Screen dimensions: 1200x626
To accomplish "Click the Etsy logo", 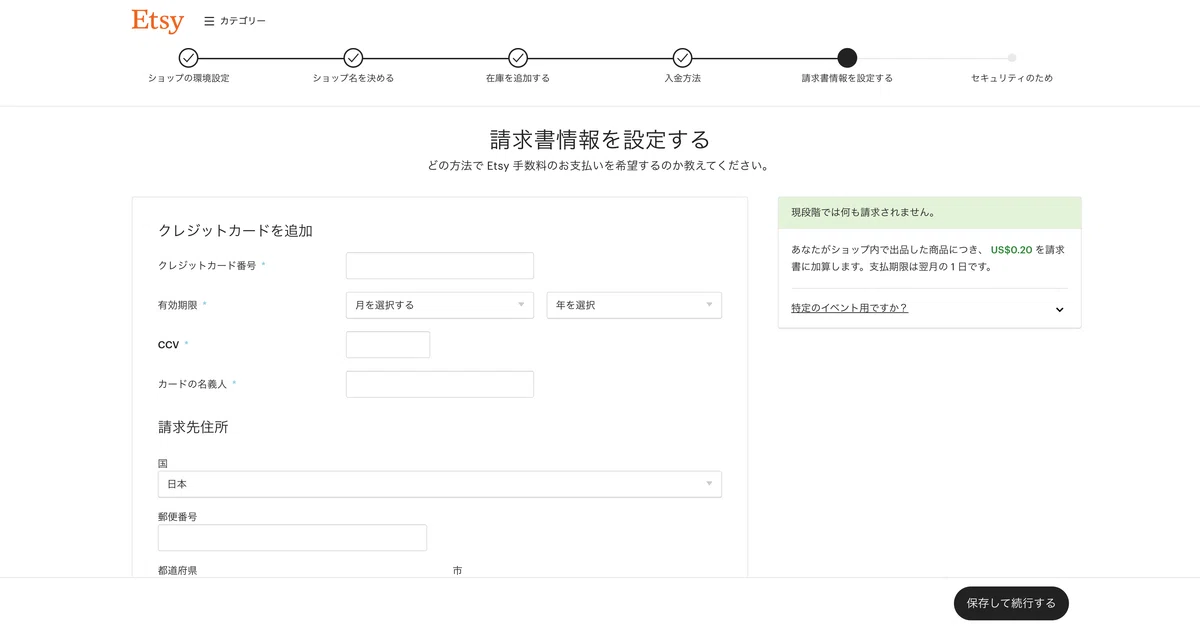I will click(157, 20).
